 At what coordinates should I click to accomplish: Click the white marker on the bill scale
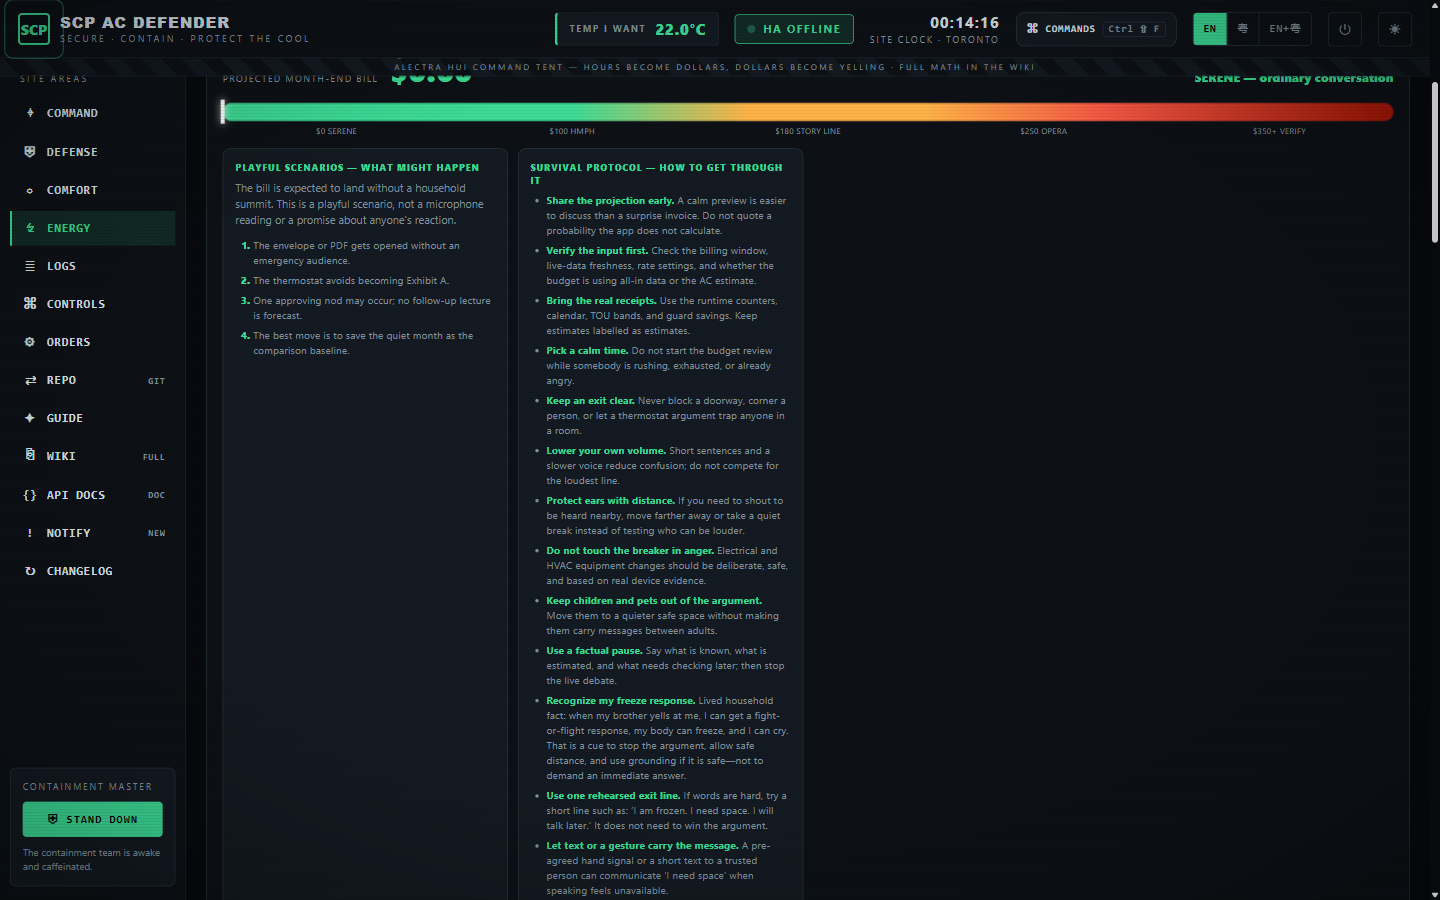[223, 112]
